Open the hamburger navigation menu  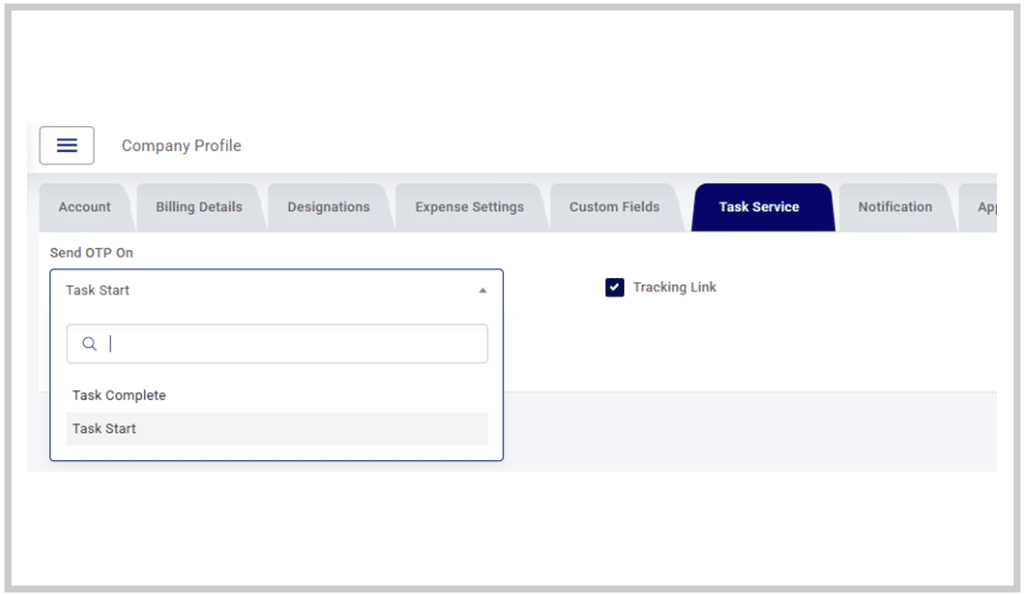66,145
